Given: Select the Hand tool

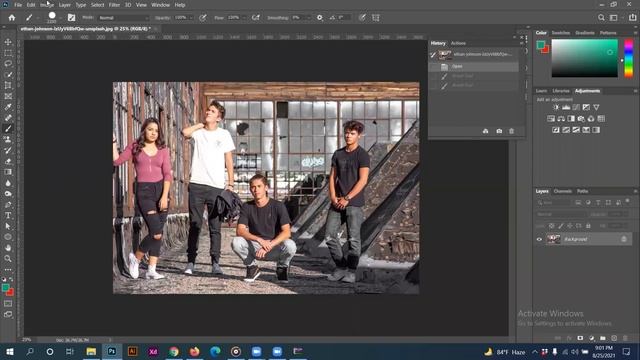Looking at the screenshot, I should pos(8,248).
